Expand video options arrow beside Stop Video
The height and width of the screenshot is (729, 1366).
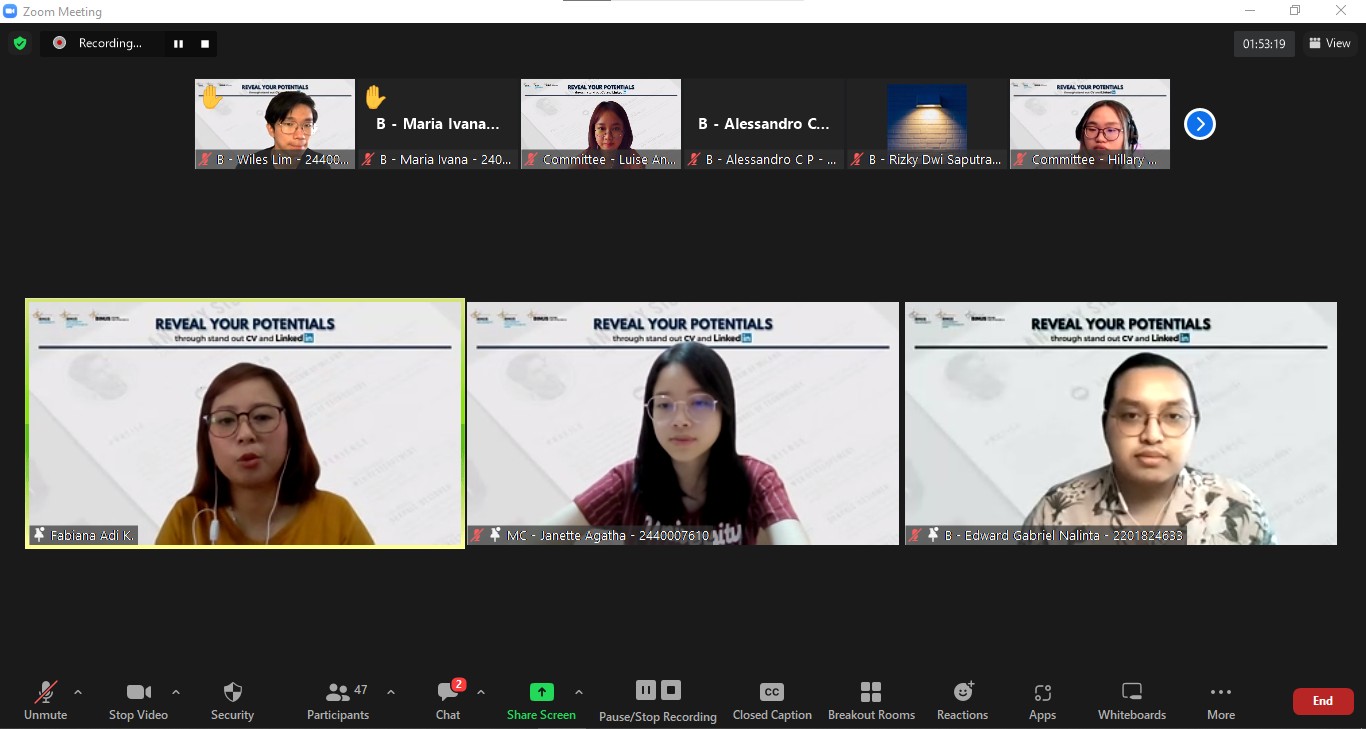(176, 692)
